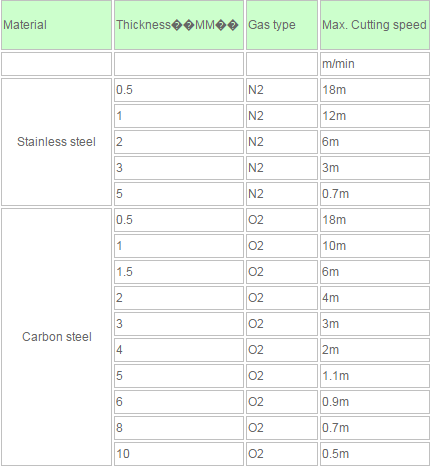Click the m/min unit cell
The height and width of the screenshot is (469, 431).
click(x=375, y=64)
